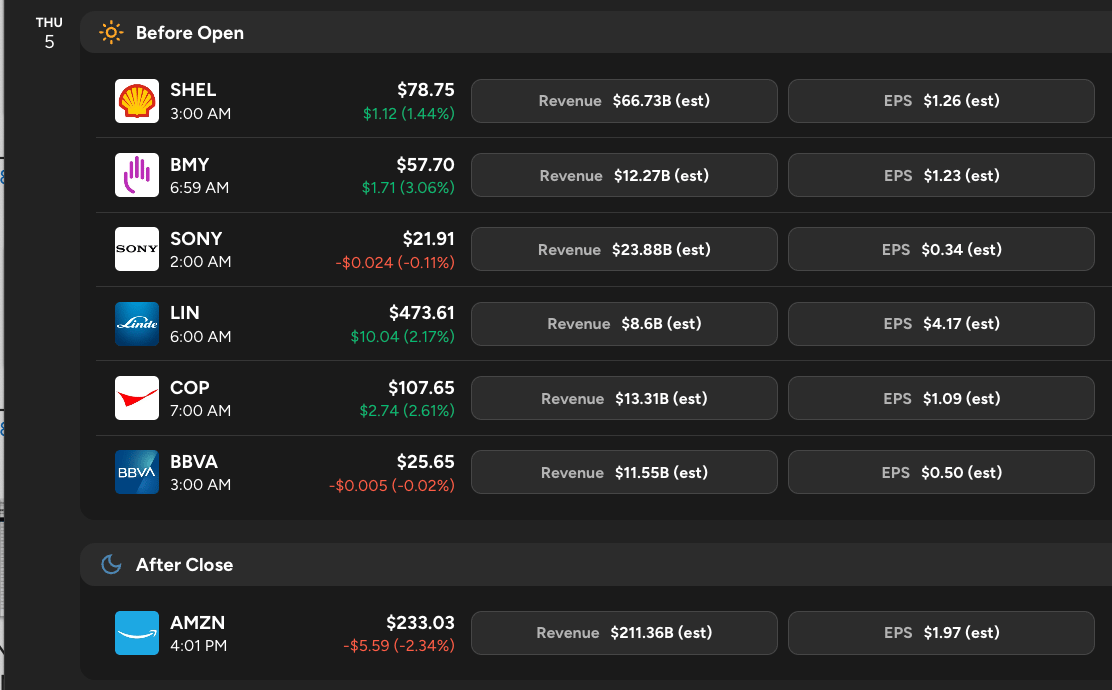Click BMY price $57.70
Image resolution: width=1112 pixels, height=690 pixels.
point(426,165)
